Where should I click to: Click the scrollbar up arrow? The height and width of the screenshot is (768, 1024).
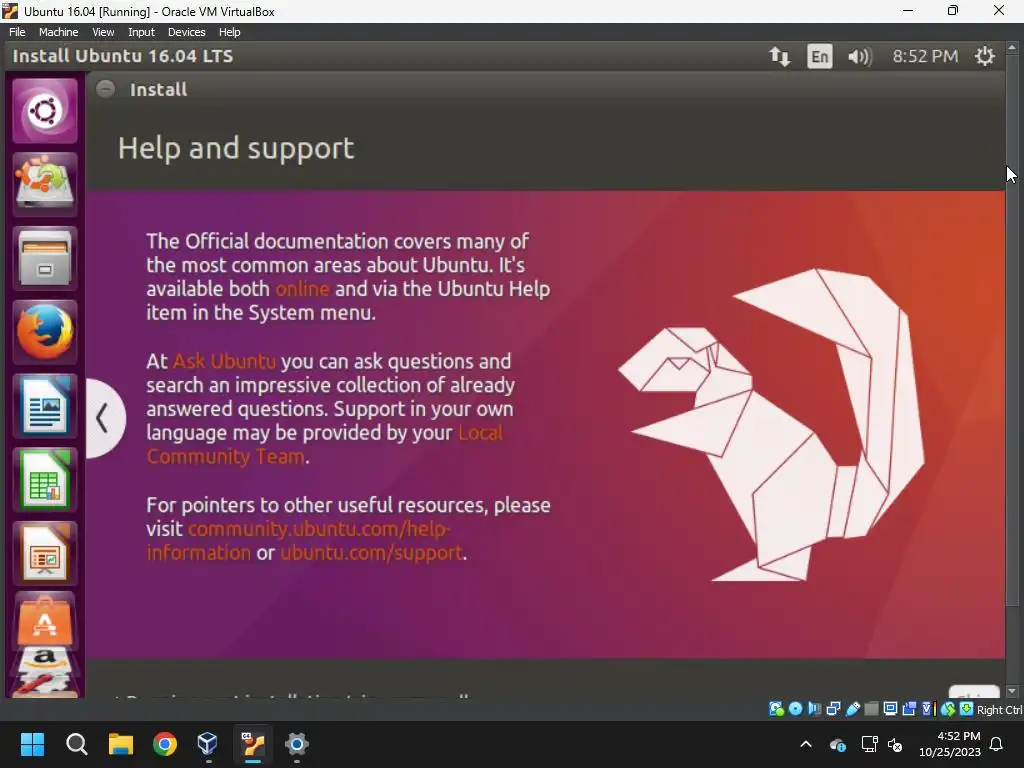[x=1012, y=48]
